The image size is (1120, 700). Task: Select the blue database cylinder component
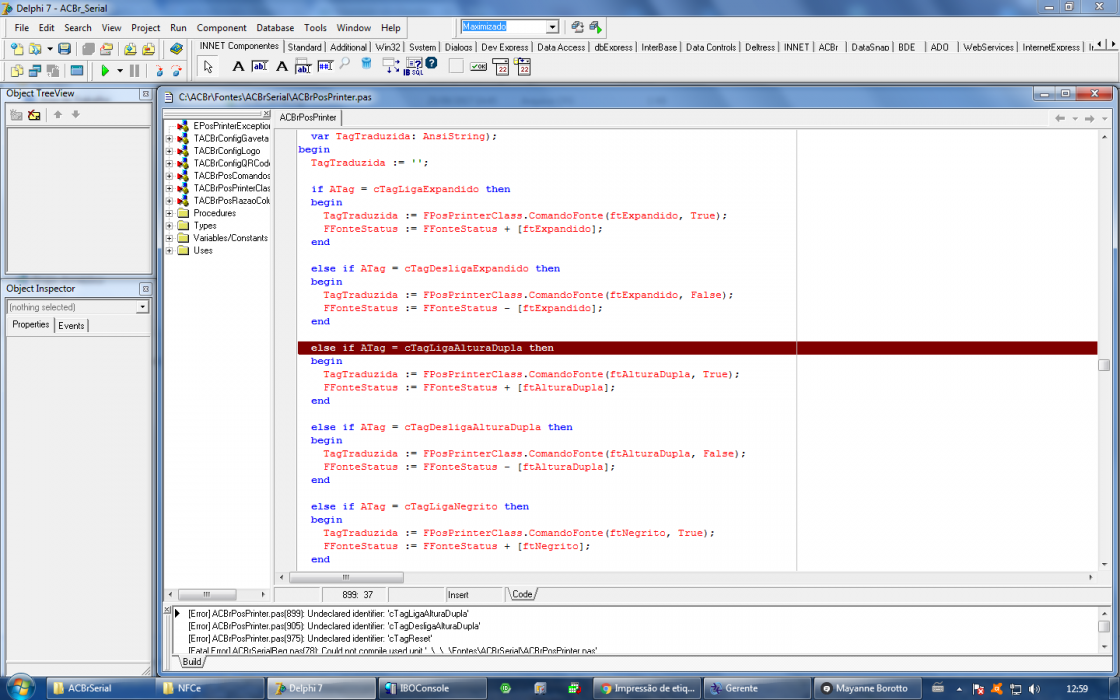[x=366, y=65]
